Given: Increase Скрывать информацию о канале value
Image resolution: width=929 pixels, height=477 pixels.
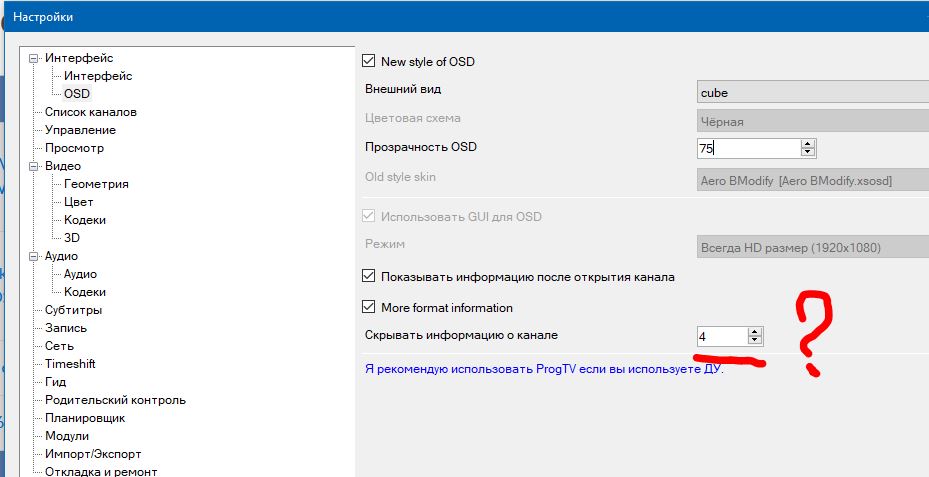Looking at the screenshot, I should 755,331.
